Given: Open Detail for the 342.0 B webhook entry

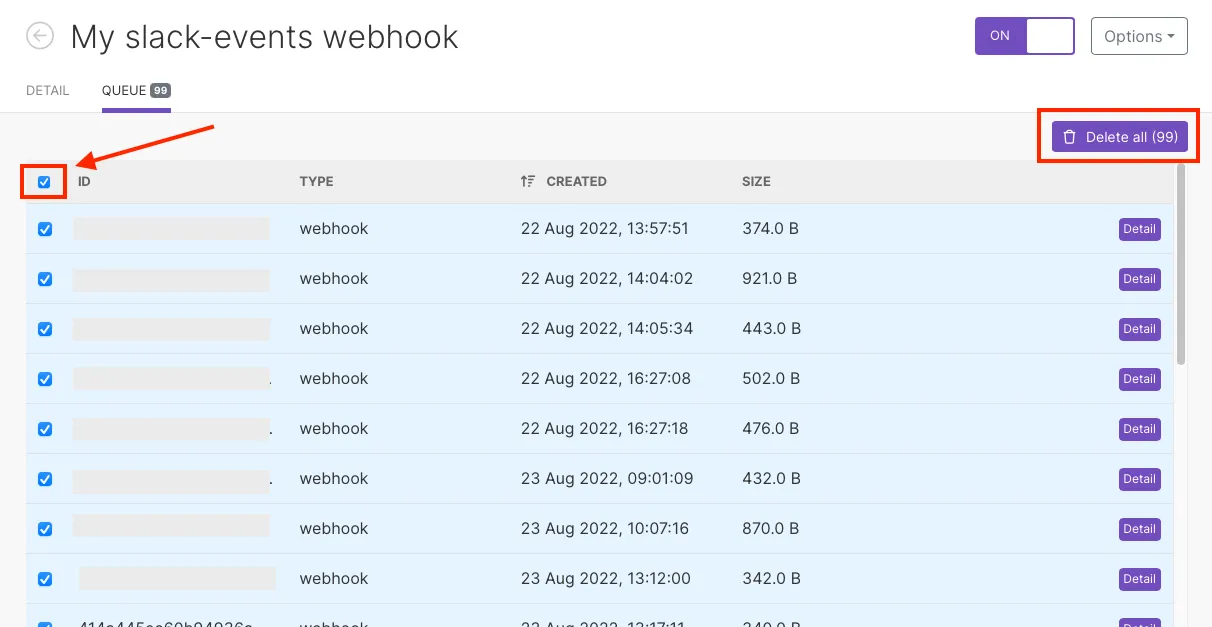Looking at the screenshot, I should [x=1139, y=579].
